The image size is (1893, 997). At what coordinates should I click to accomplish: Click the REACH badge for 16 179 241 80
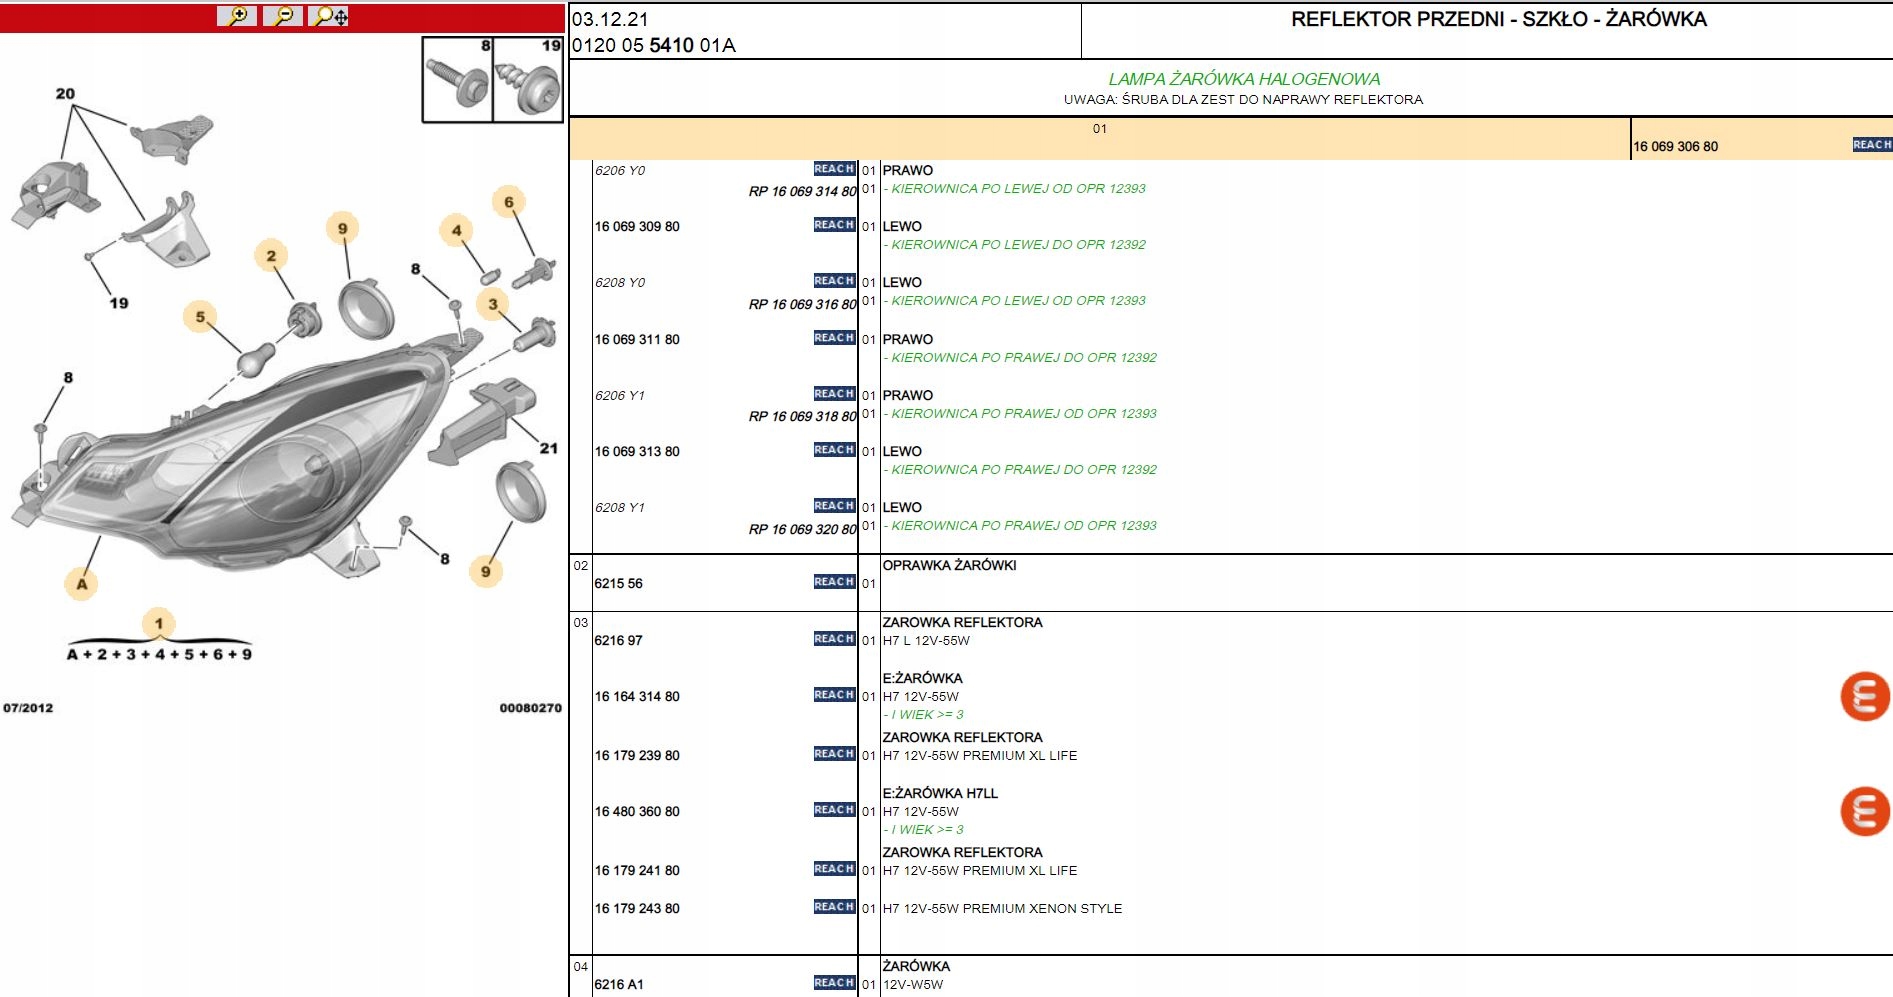click(834, 869)
